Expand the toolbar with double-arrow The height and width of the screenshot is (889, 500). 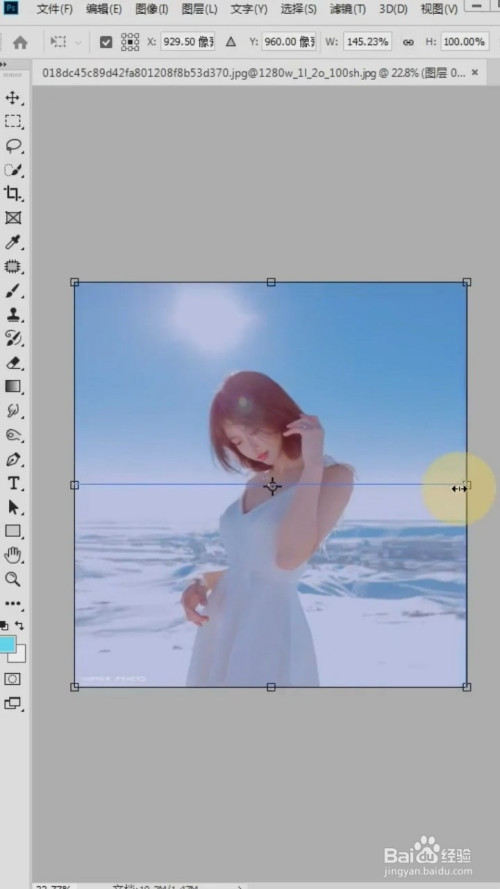[x=3, y=65]
